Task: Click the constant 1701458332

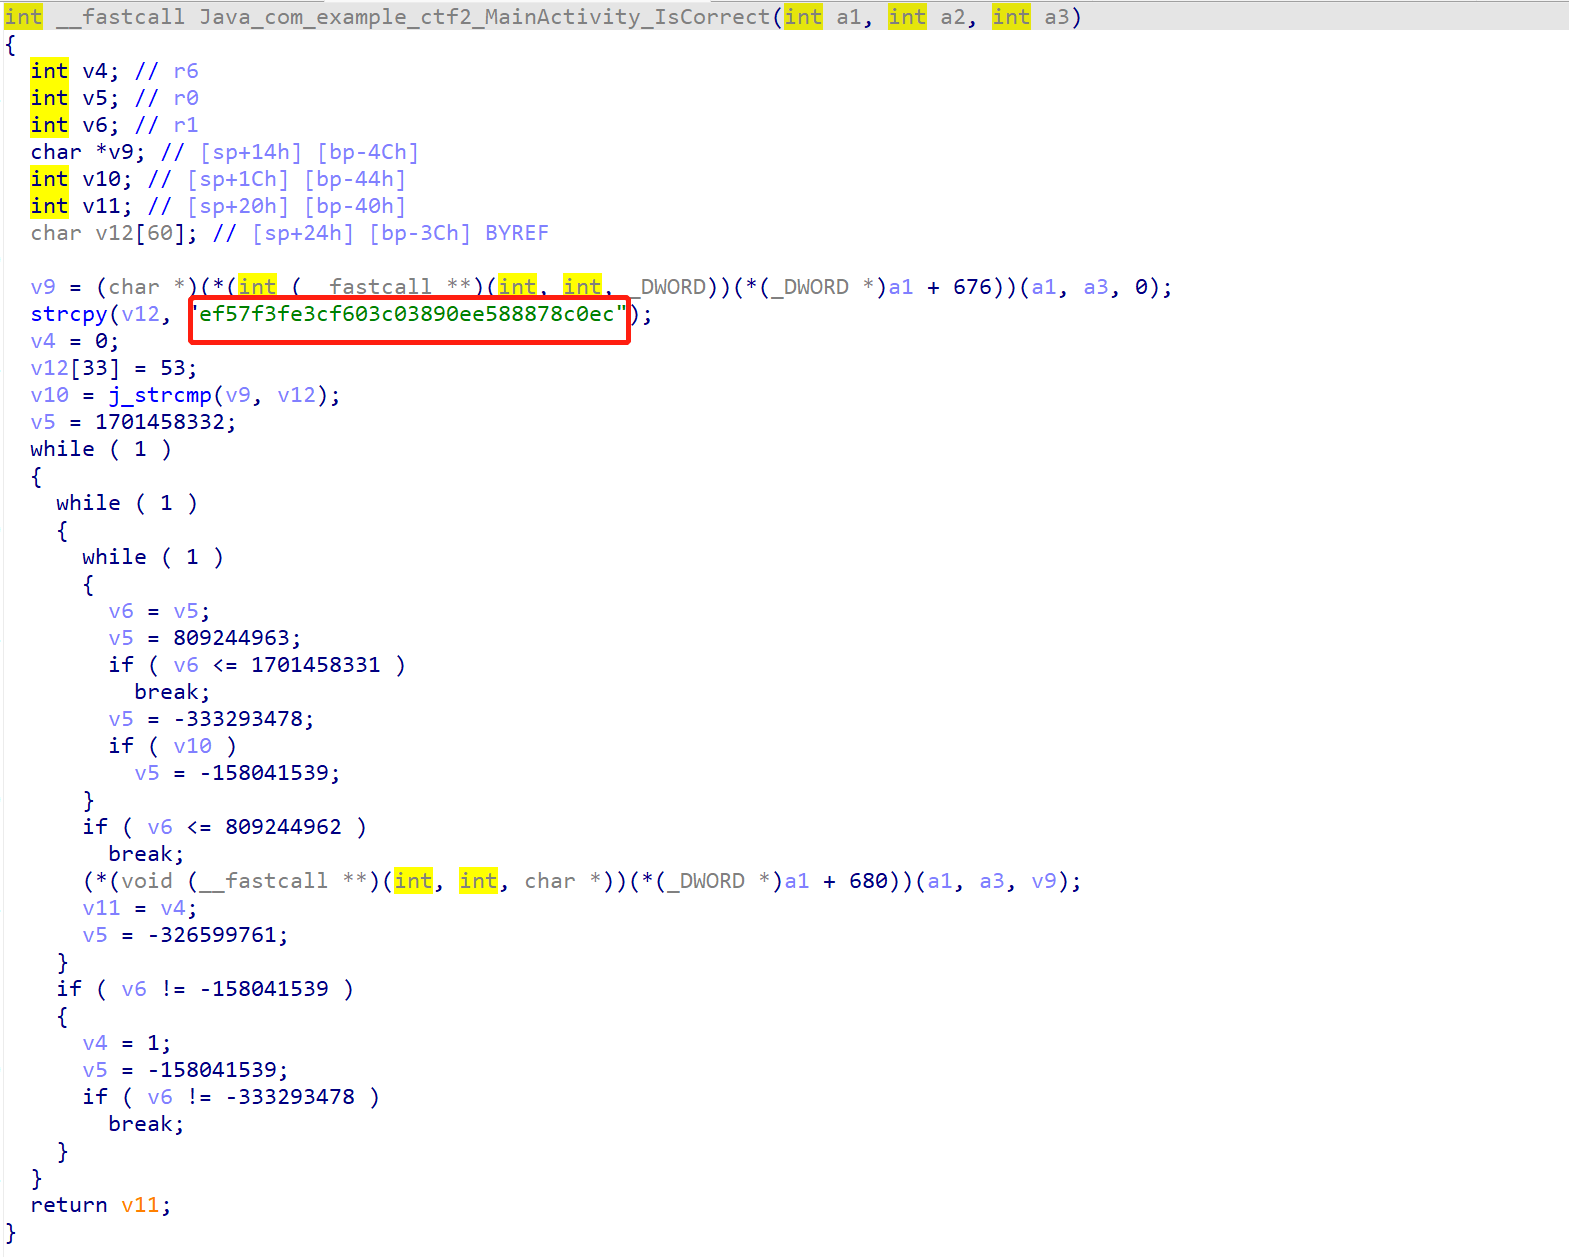Action: tap(160, 422)
